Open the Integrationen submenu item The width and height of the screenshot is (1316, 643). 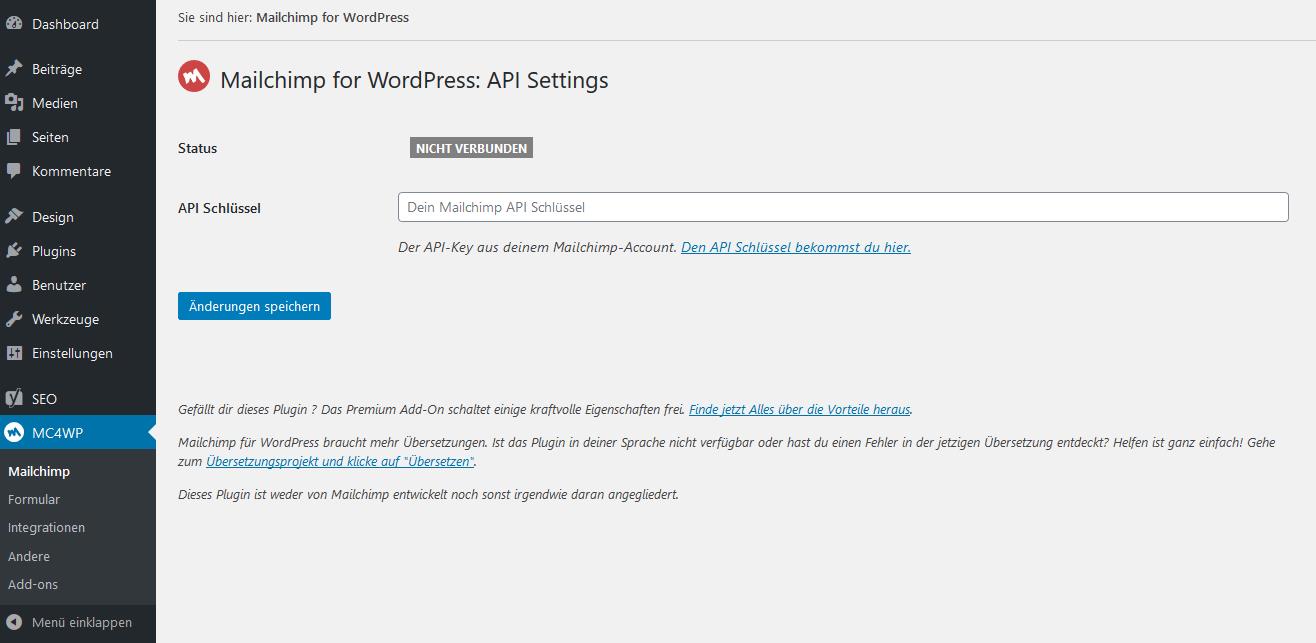tap(46, 527)
